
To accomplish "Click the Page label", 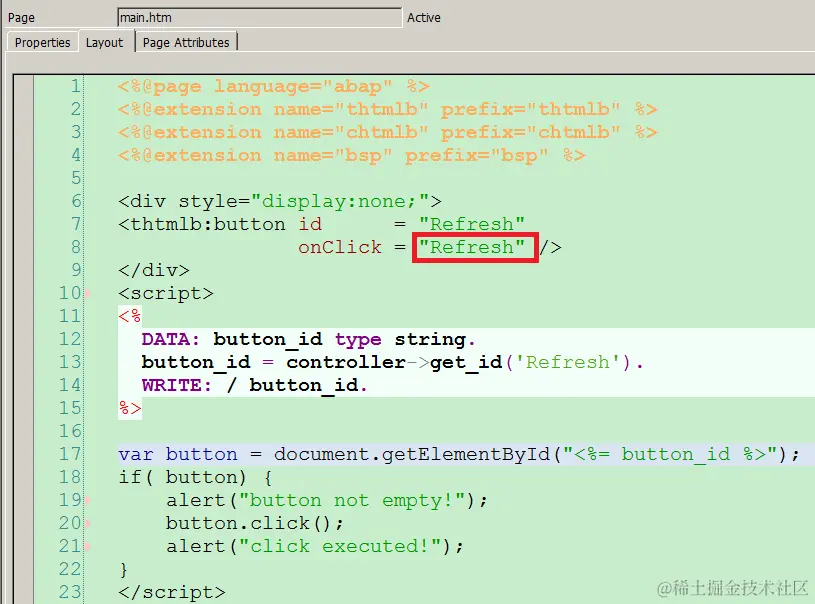I will pyautogui.click(x=21, y=18).
